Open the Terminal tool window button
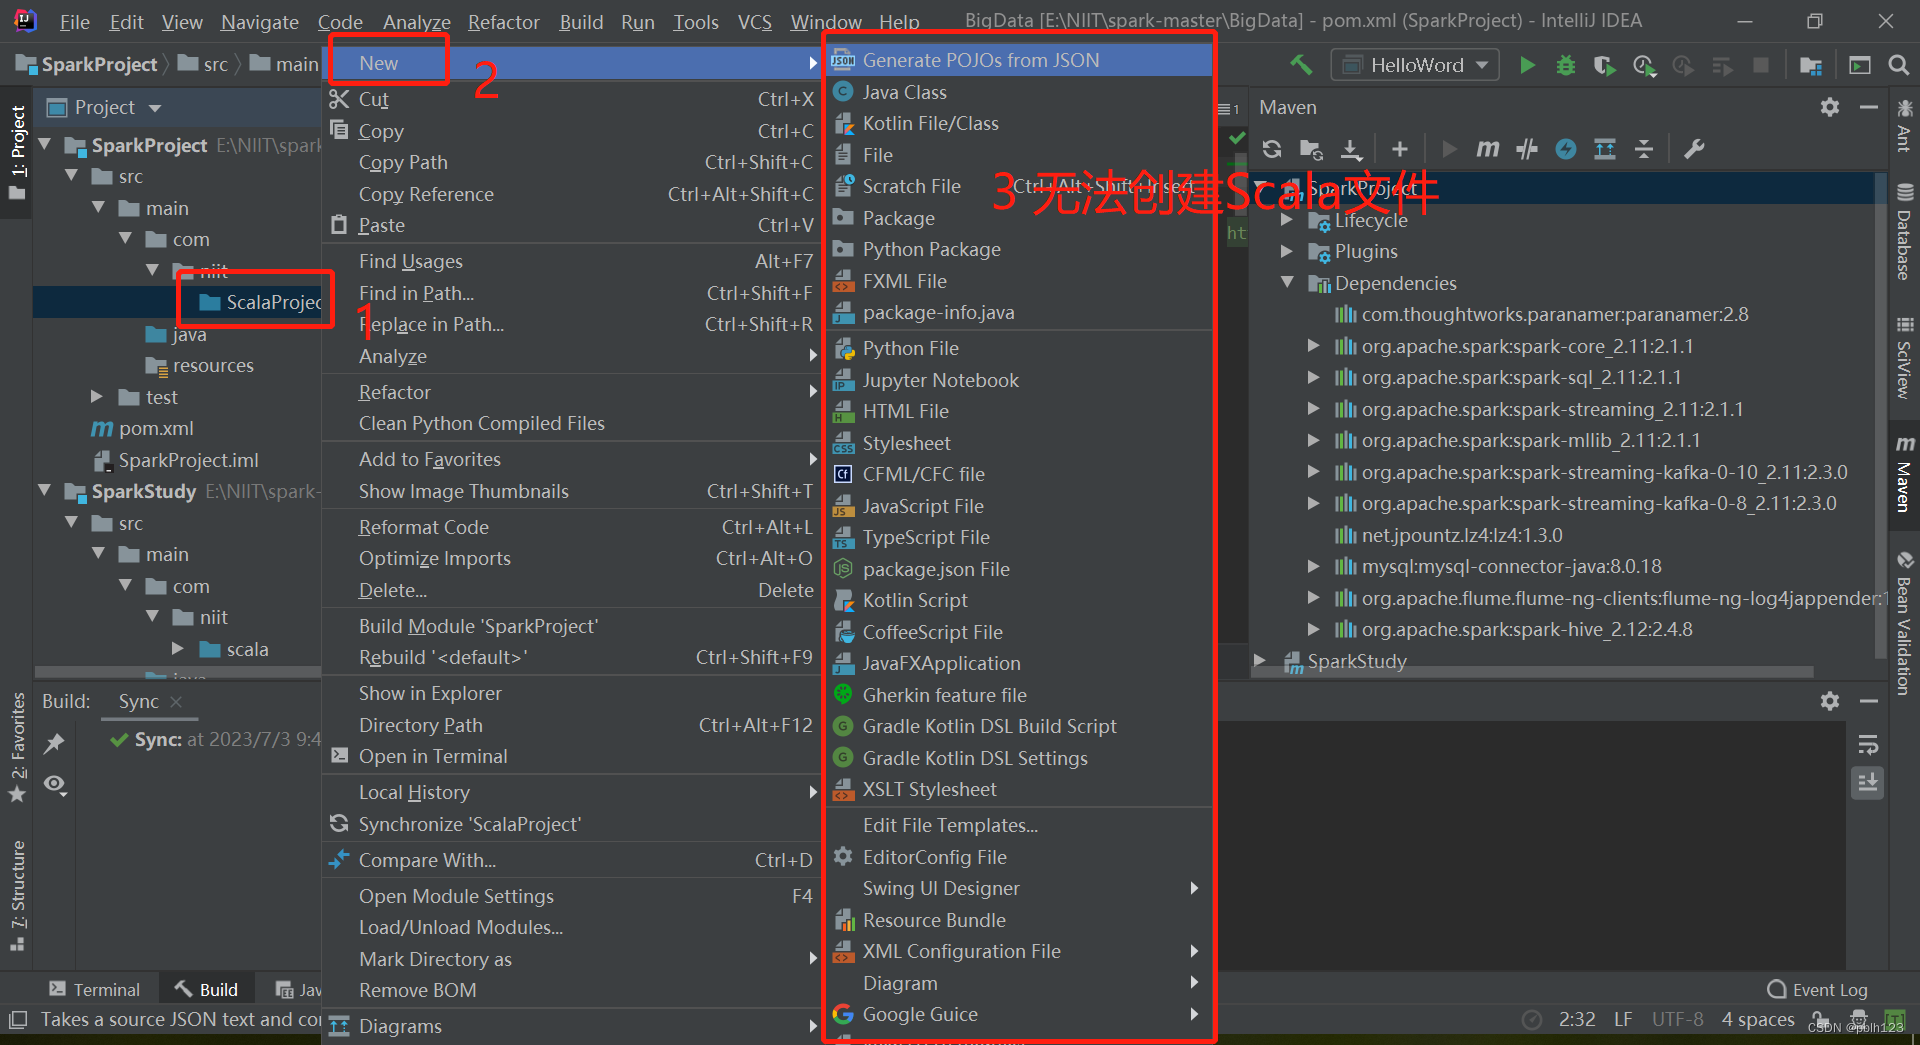The width and height of the screenshot is (1920, 1045). [x=95, y=989]
